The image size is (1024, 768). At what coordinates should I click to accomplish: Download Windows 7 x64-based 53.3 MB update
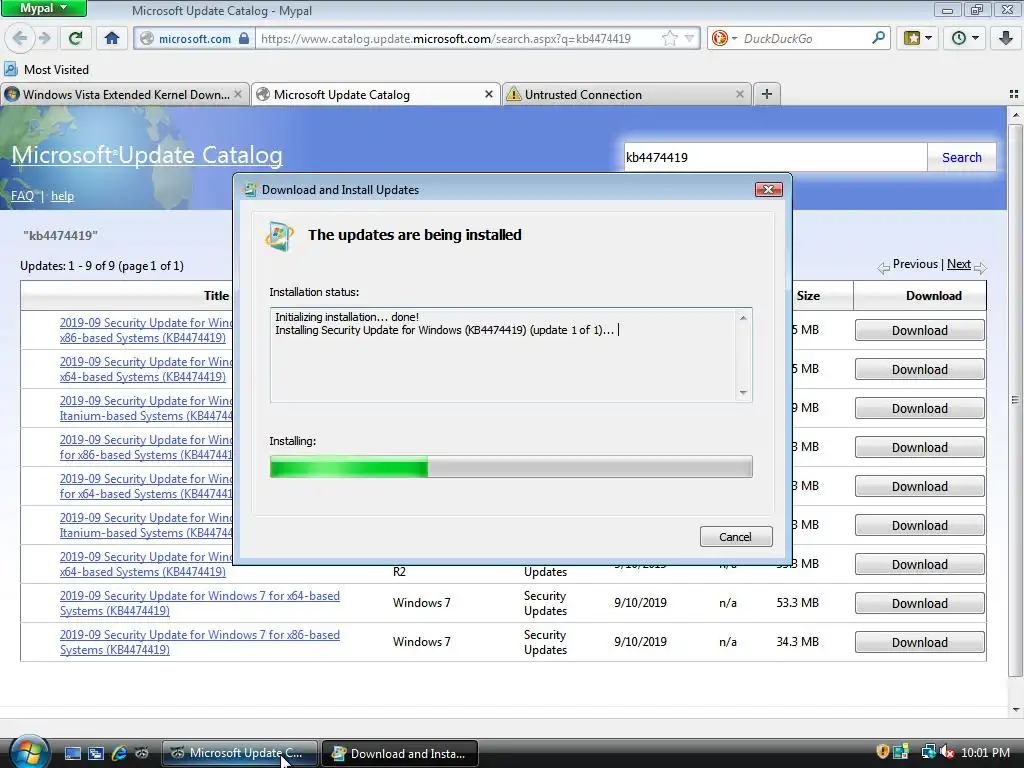[x=920, y=603]
